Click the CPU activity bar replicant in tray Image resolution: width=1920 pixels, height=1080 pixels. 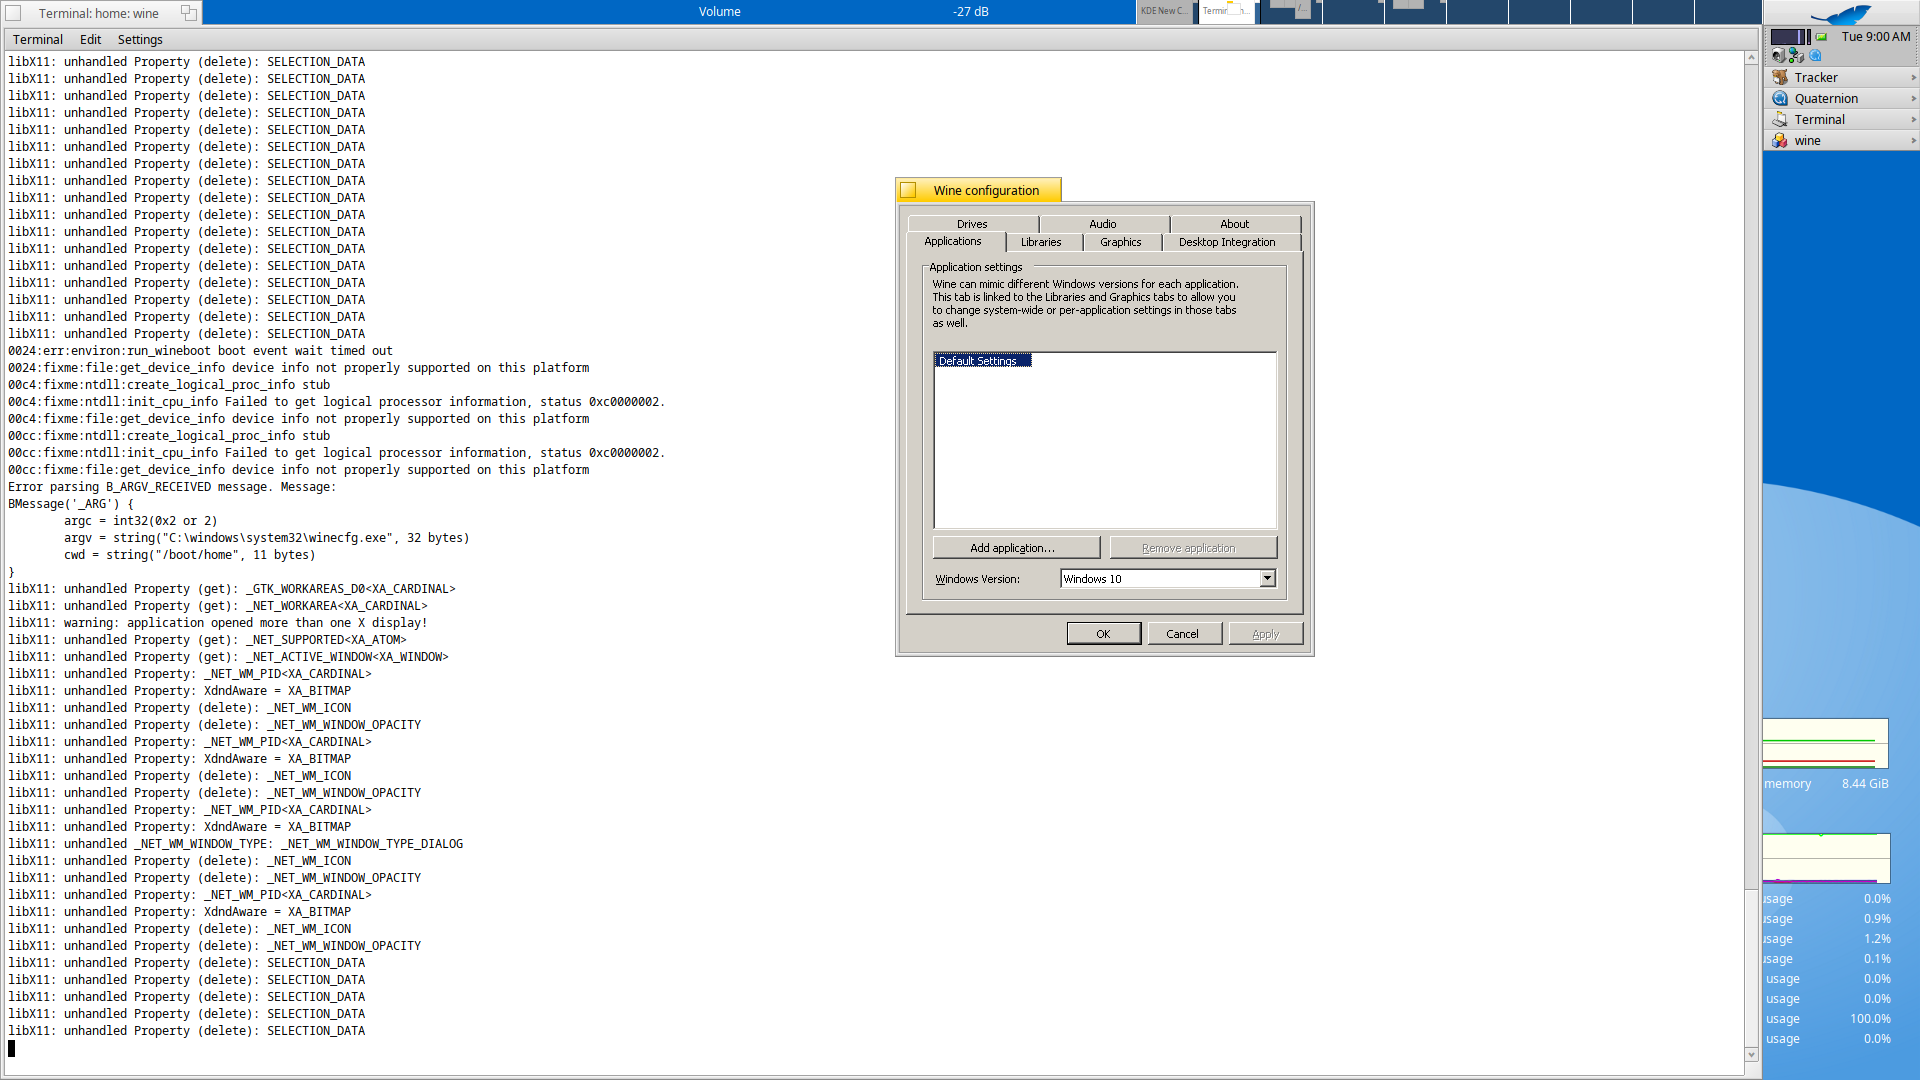[x=1790, y=37]
